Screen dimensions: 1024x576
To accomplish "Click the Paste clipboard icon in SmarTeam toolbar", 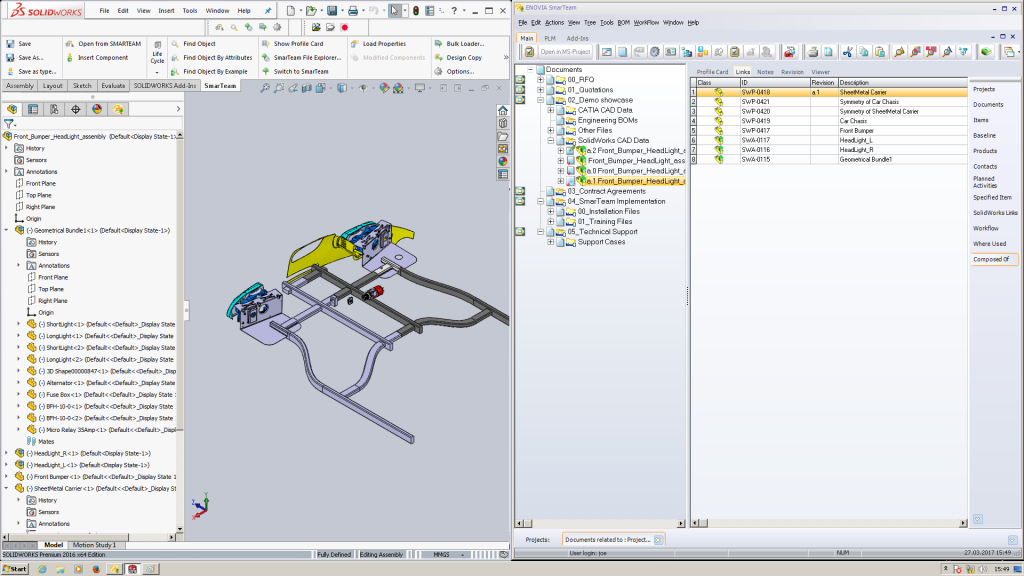I will 880,52.
